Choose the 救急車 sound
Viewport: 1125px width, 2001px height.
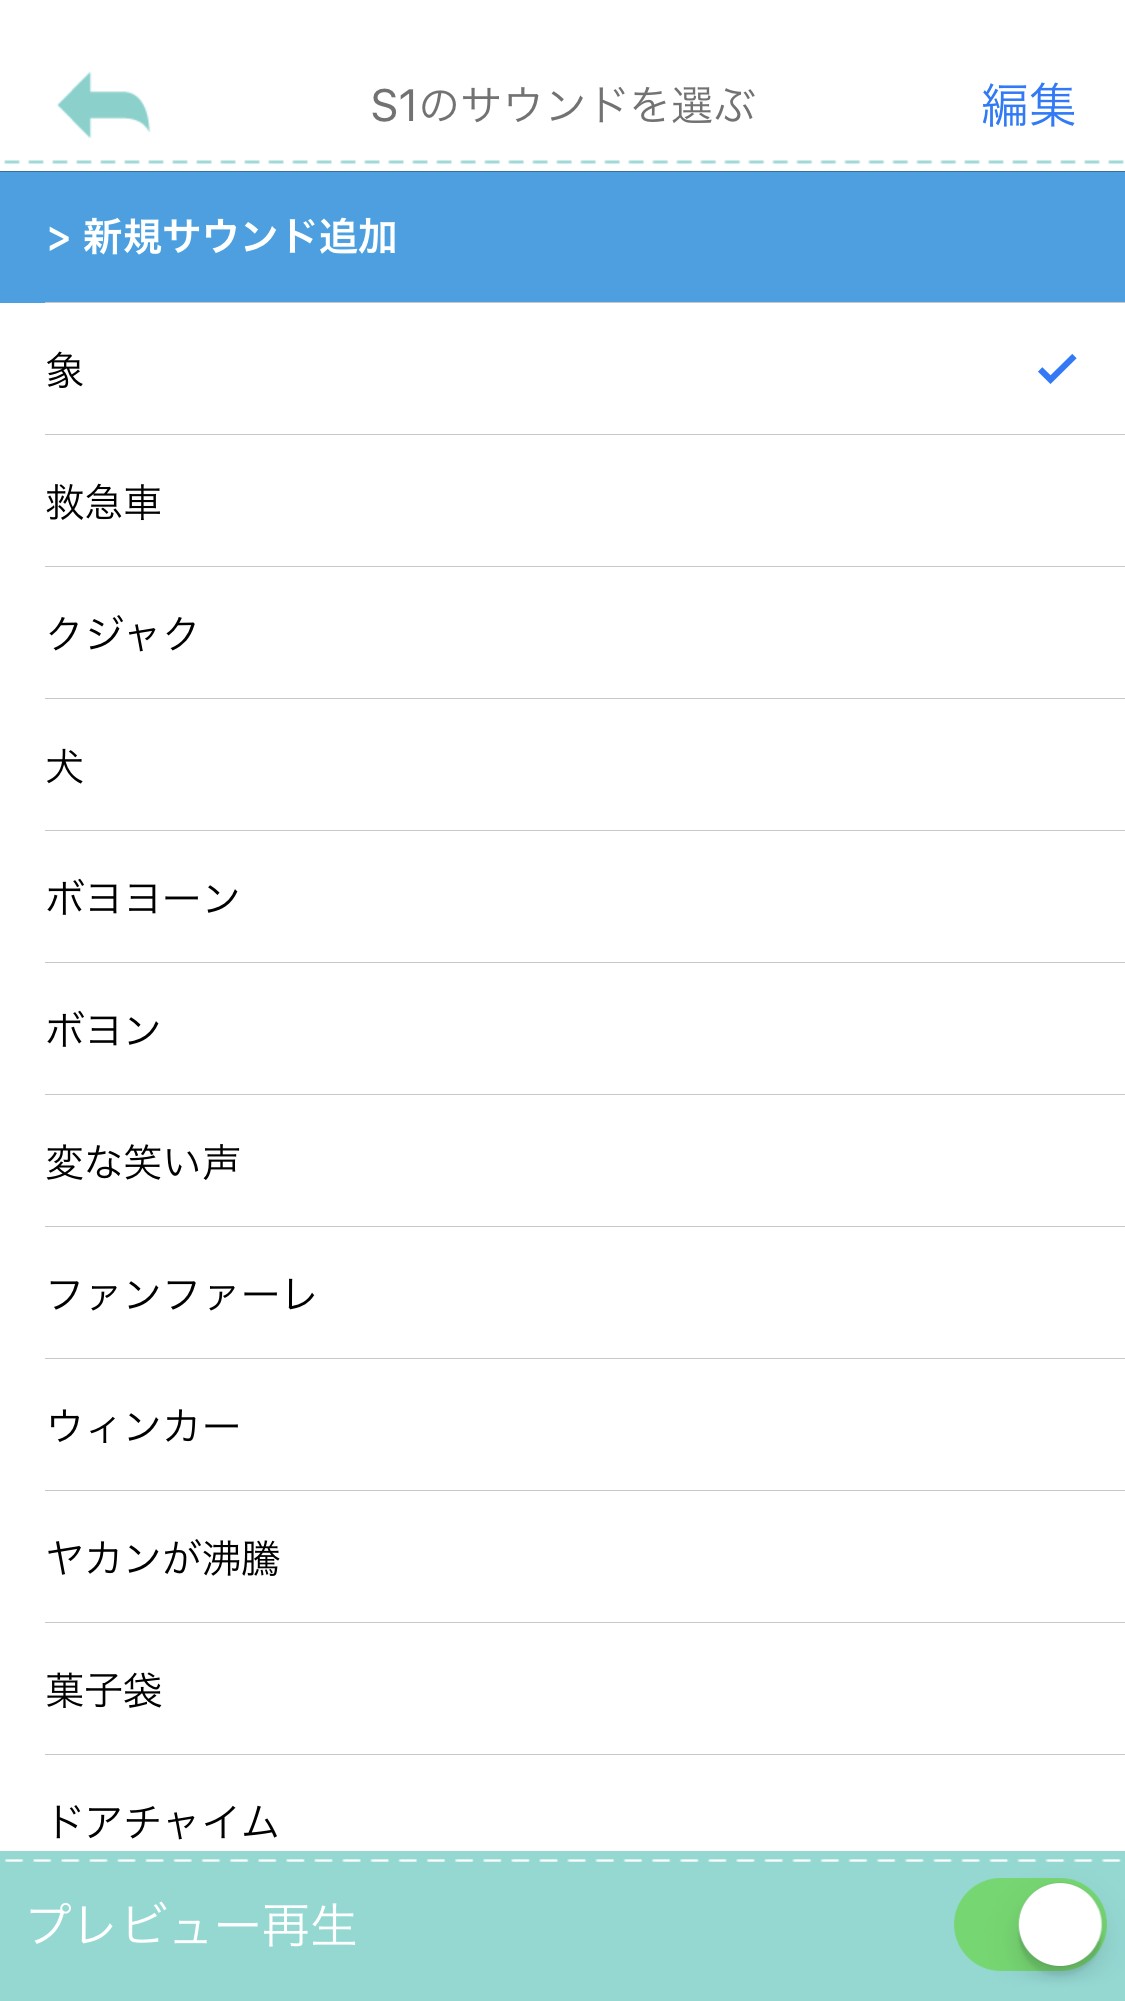tap(104, 502)
